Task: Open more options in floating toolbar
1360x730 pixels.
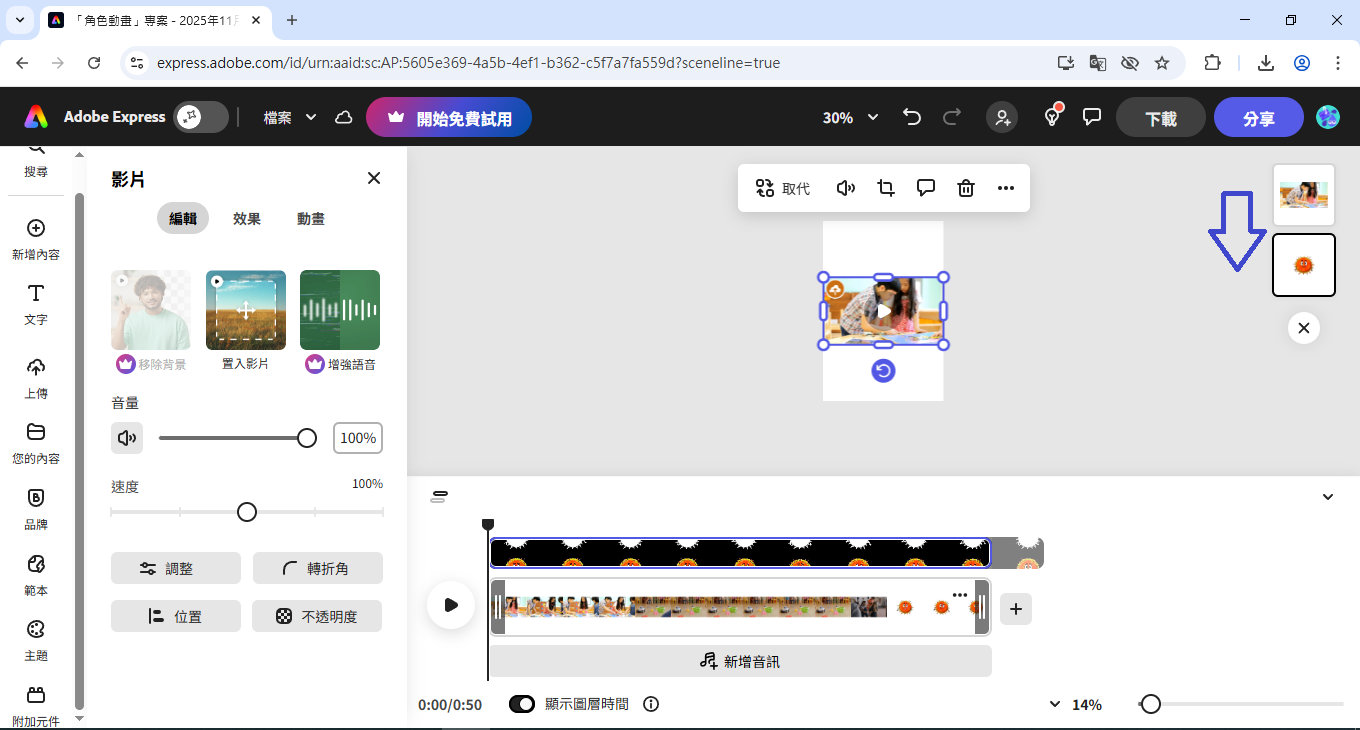Action: click(1006, 188)
